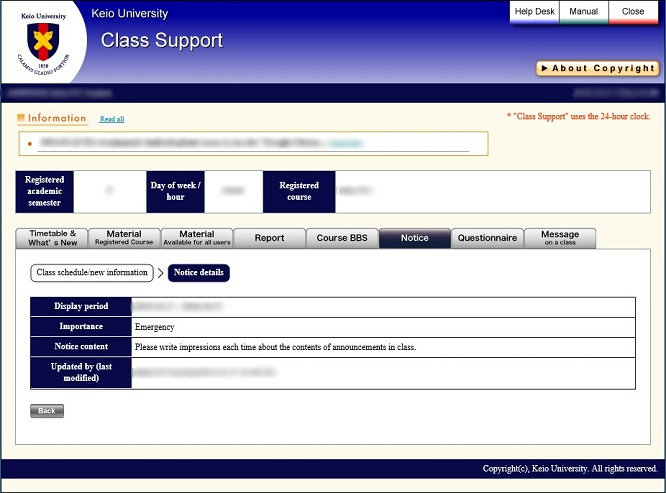Viewport: 666px width, 493px height.
Task: Click the orange Information heading icon
Action: [x=21, y=119]
